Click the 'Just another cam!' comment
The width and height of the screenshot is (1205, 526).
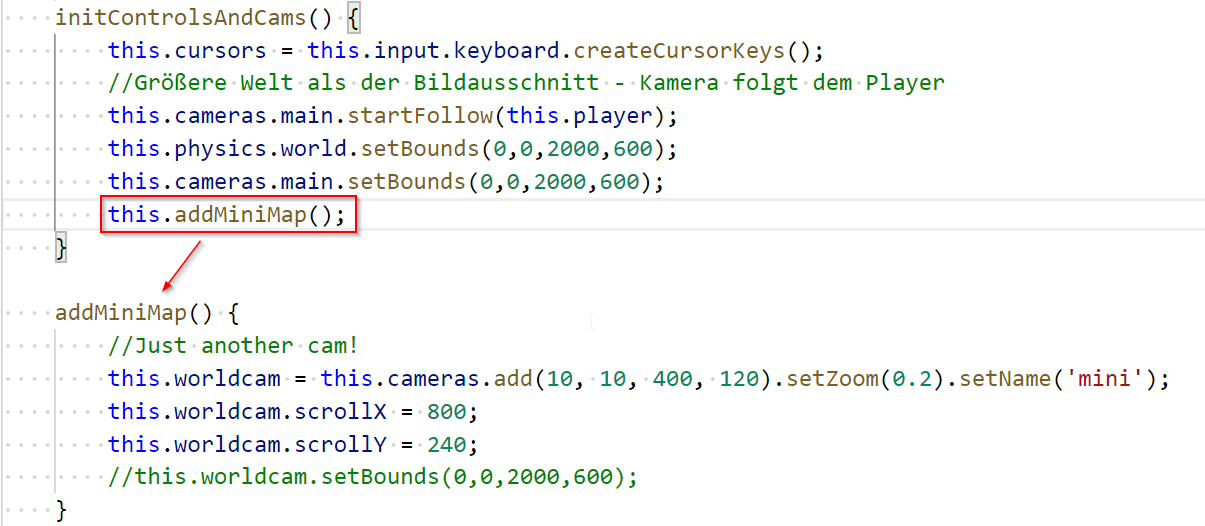[233, 346]
